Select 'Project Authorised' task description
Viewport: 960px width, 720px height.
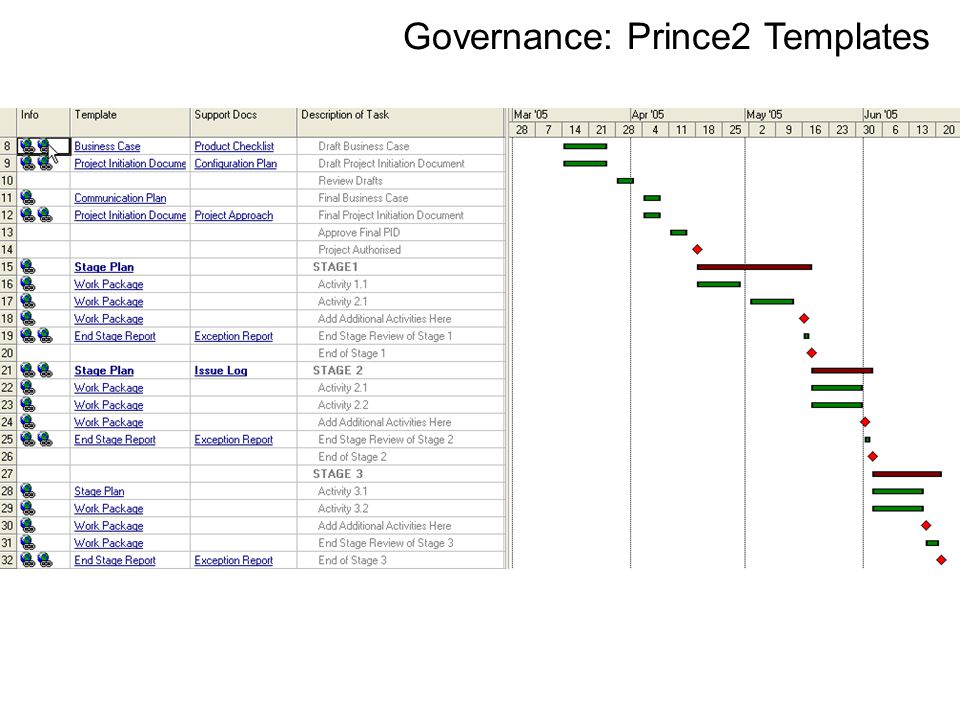359,250
